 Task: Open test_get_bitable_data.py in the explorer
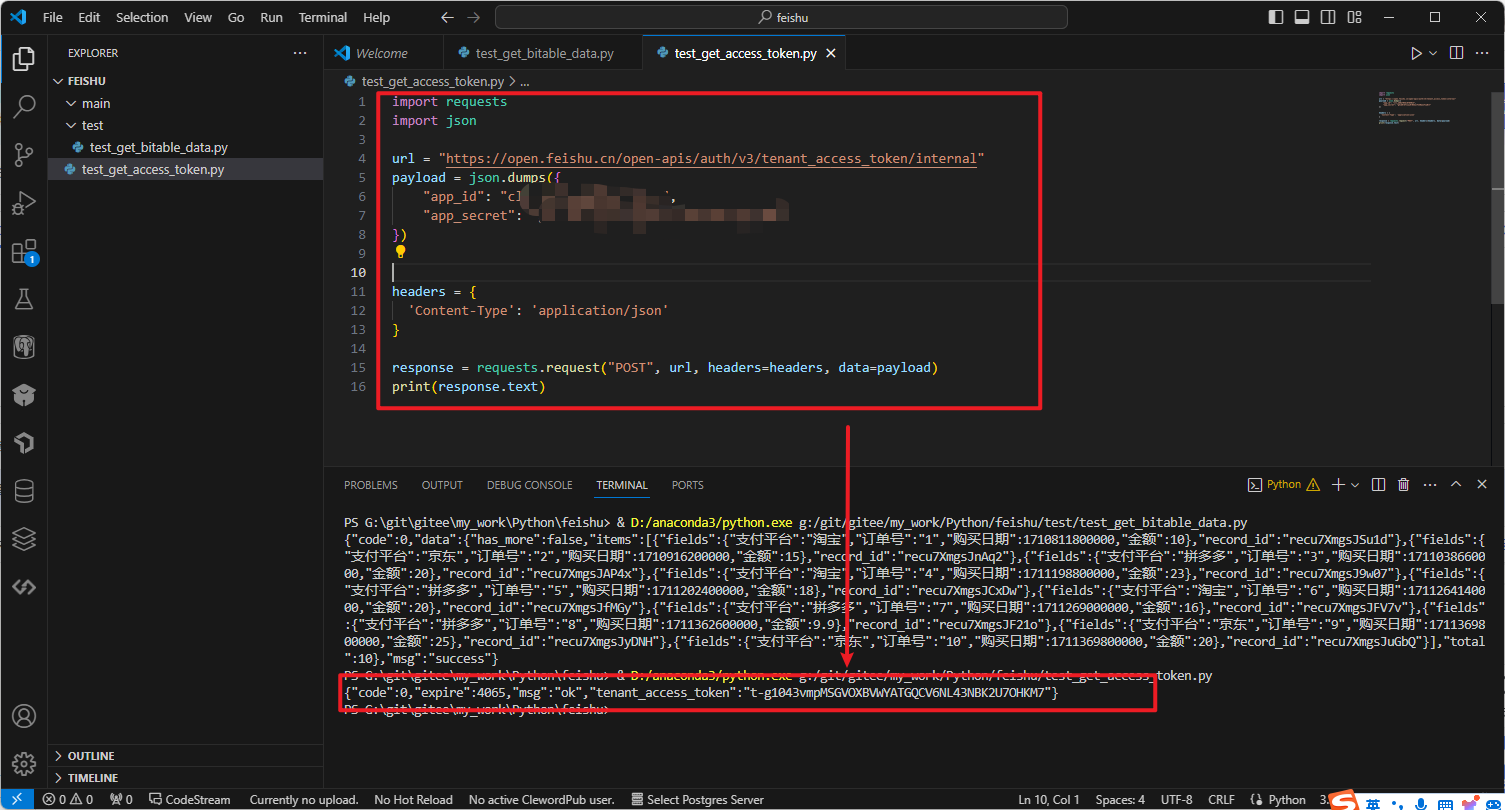[x=185, y=147]
